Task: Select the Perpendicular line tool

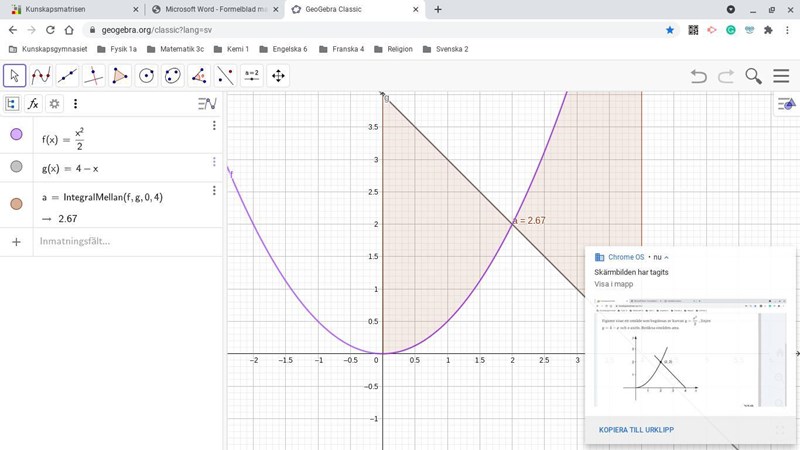Action: (94, 76)
